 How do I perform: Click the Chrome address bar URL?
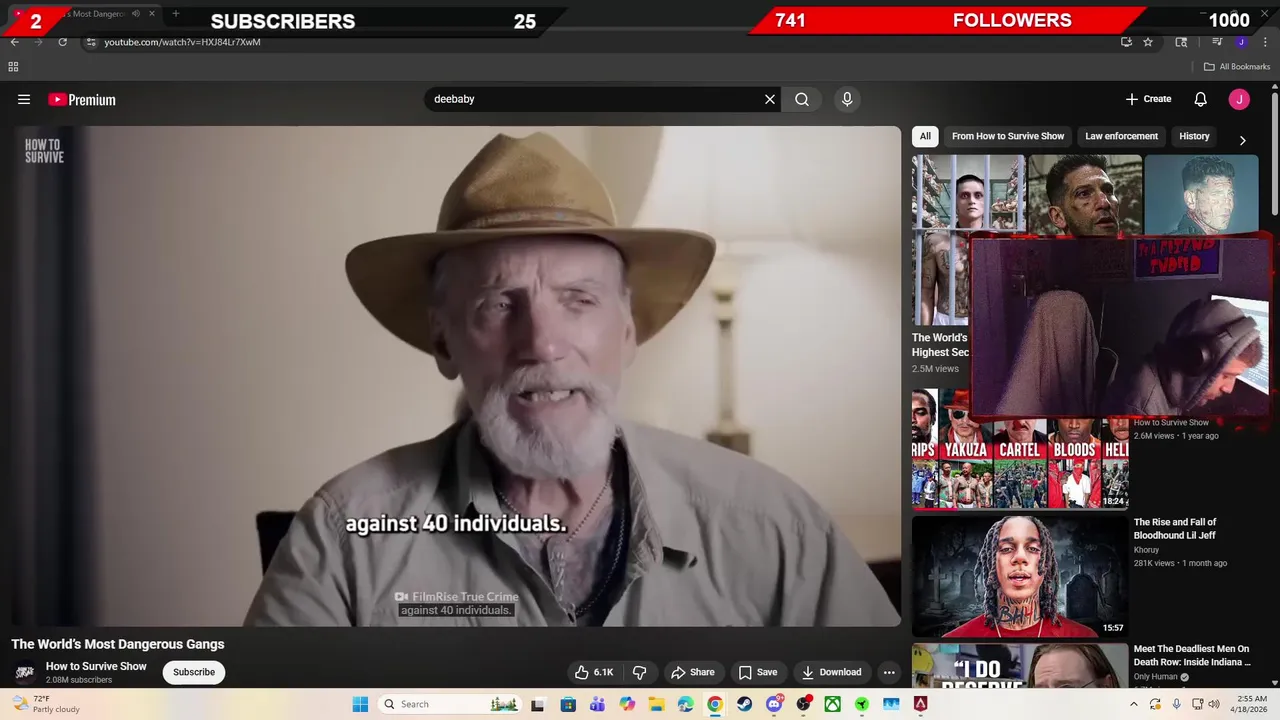(182, 42)
